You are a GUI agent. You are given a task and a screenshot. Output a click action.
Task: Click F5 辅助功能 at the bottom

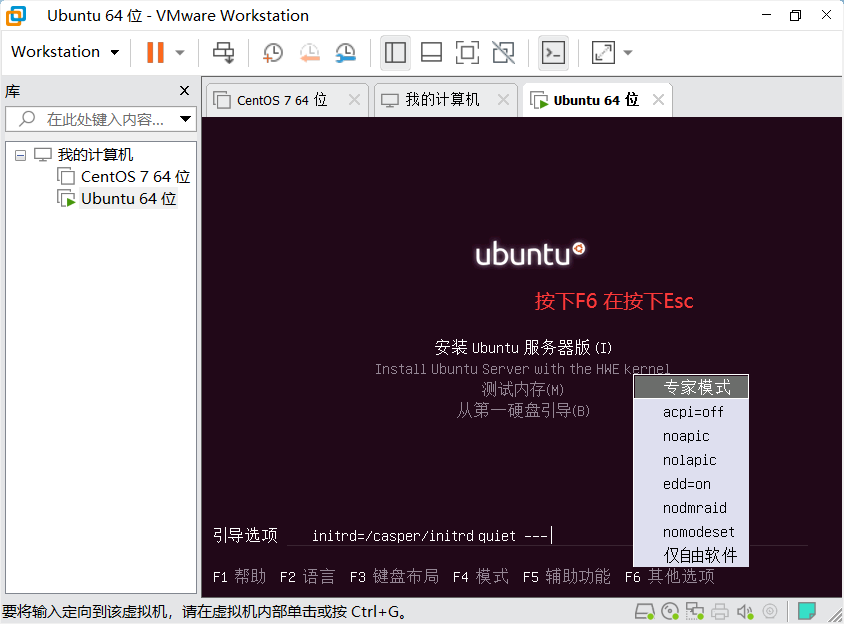(x=567, y=577)
